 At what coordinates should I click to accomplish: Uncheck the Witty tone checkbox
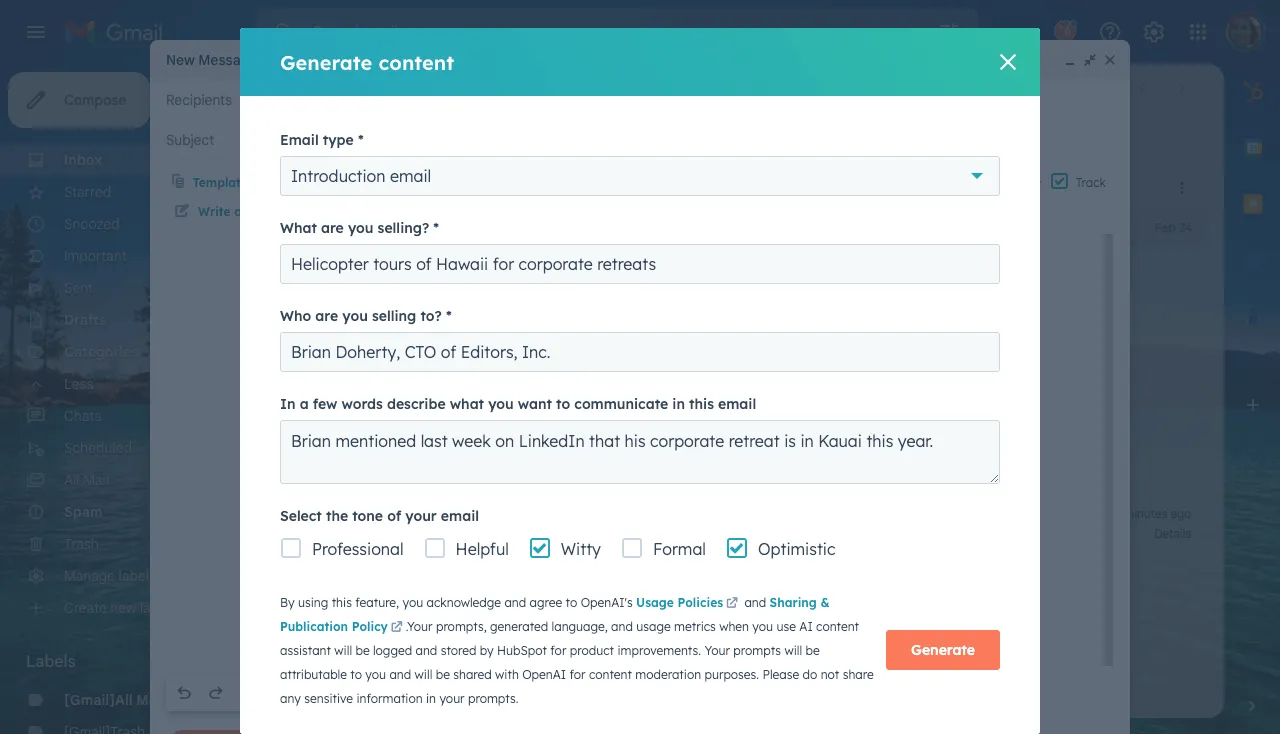539,548
